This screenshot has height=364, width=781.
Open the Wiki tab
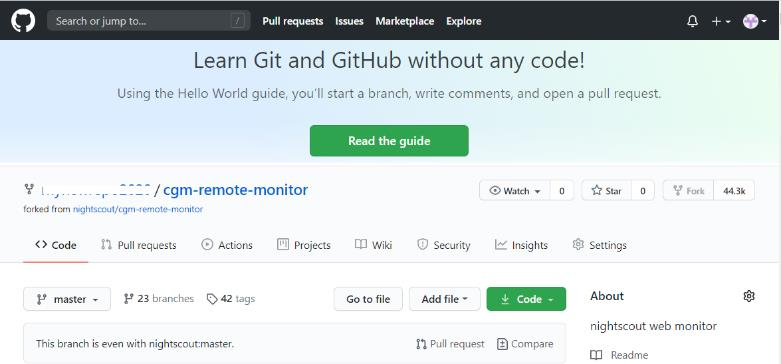pos(373,245)
